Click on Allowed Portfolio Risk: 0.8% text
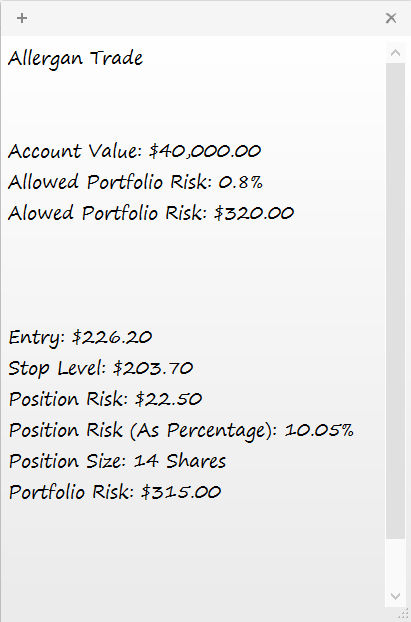 [x=135, y=182]
